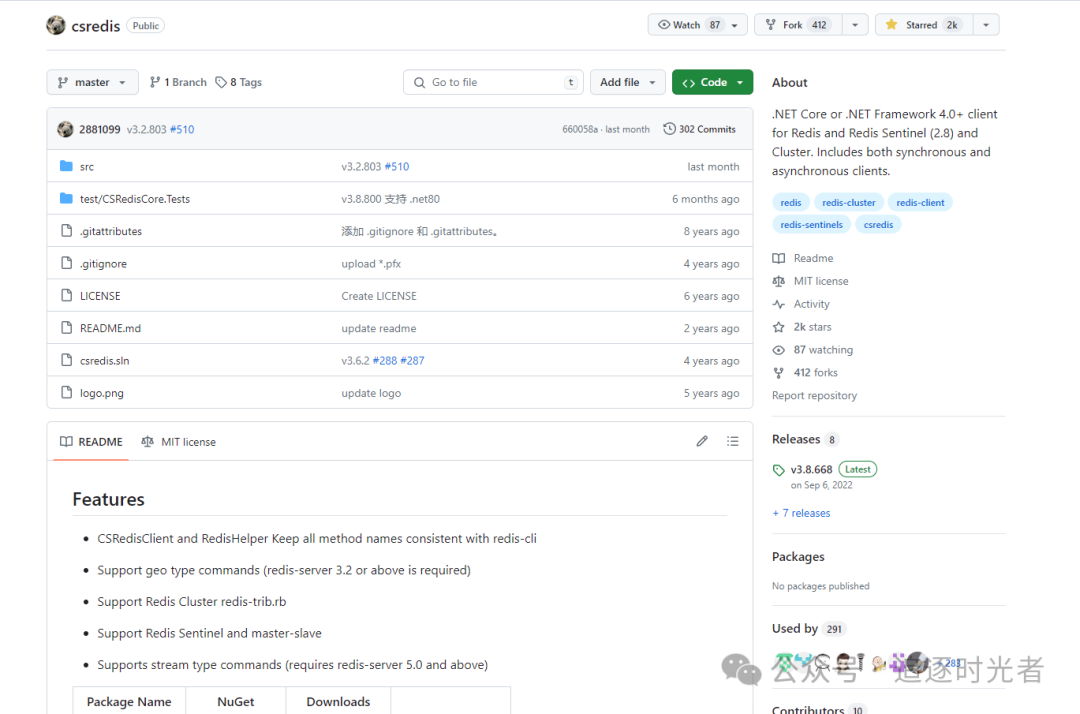1080x714 pixels.
Task: Click the csredis topic tag
Action: (878, 224)
